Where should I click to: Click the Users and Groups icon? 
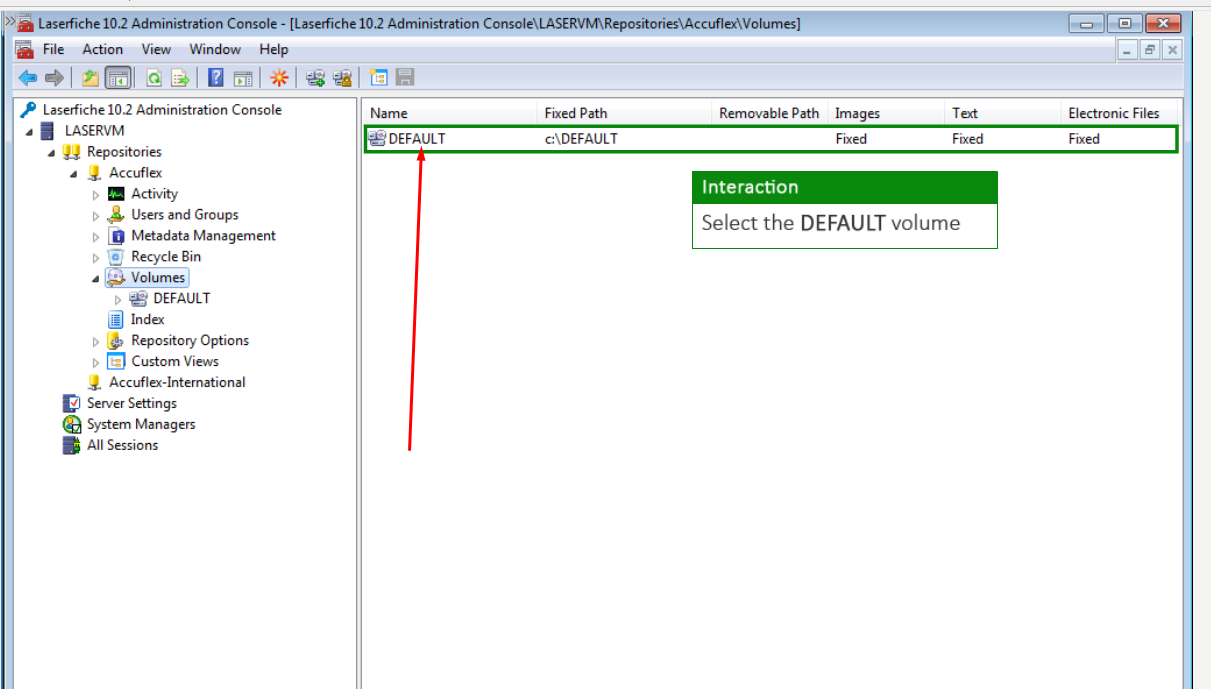click(116, 215)
